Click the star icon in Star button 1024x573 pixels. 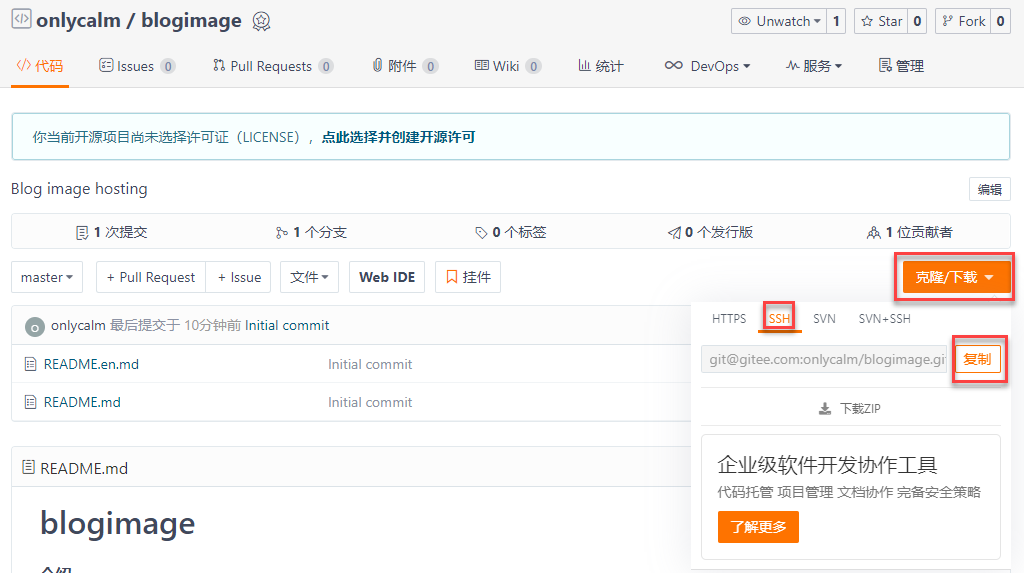tap(867, 22)
